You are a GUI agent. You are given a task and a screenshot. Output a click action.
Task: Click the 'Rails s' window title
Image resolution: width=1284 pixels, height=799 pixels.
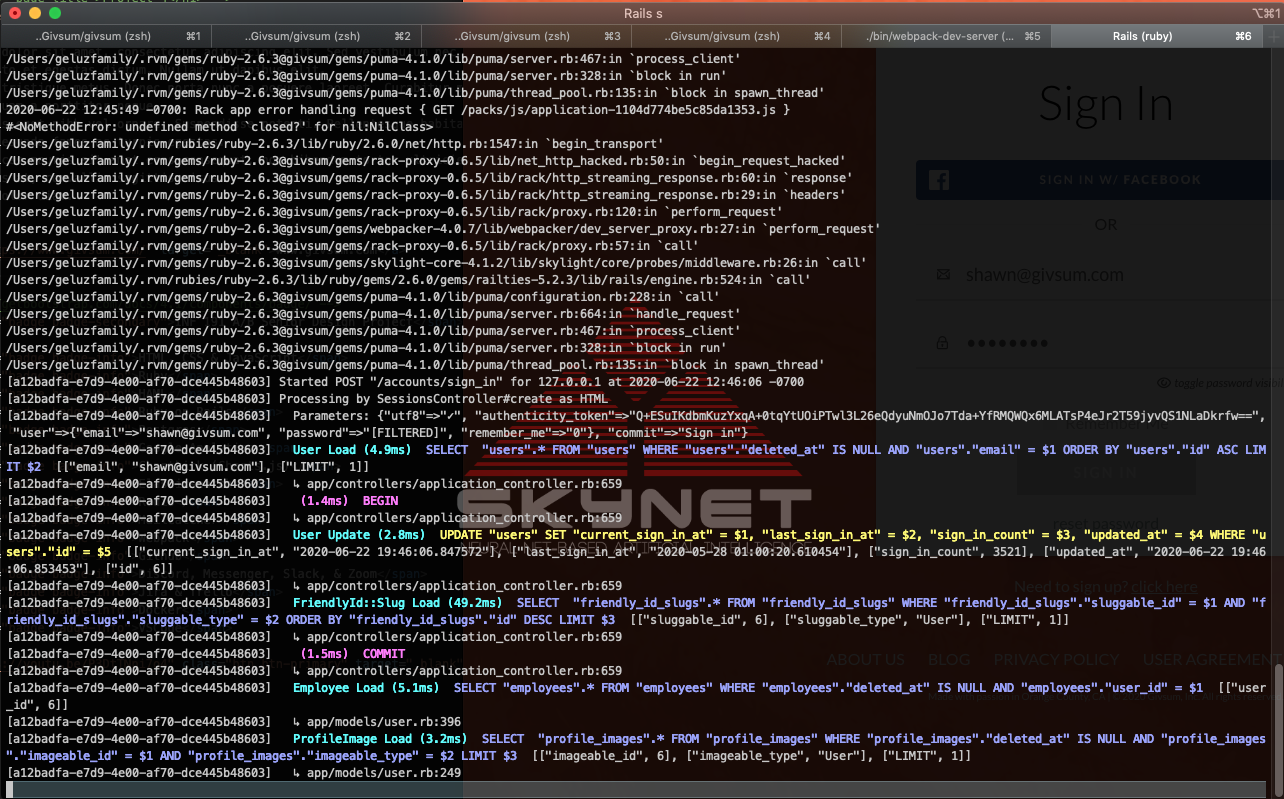click(x=643, y=13)
